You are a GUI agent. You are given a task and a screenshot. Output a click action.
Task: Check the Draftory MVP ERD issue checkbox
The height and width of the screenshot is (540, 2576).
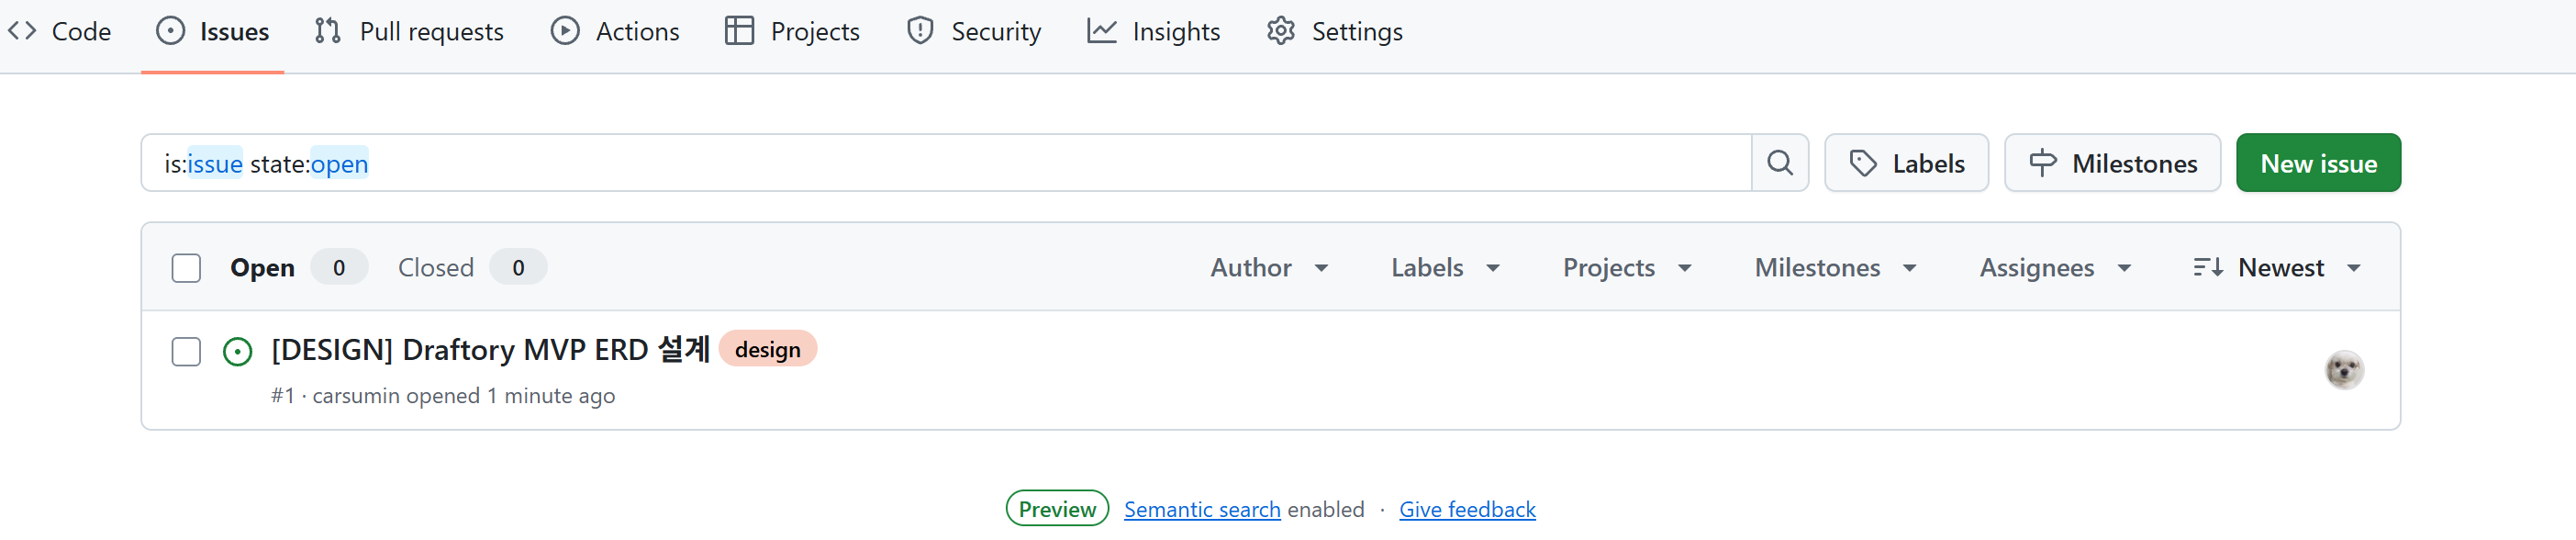(186, 352)
